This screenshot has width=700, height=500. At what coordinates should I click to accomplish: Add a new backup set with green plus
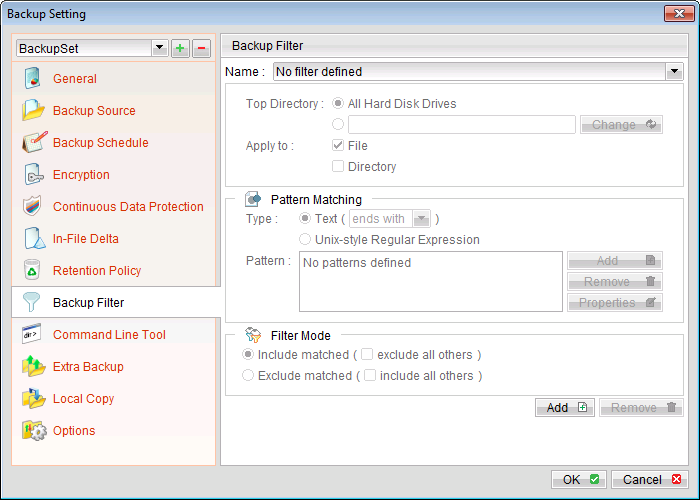point(180,48)
